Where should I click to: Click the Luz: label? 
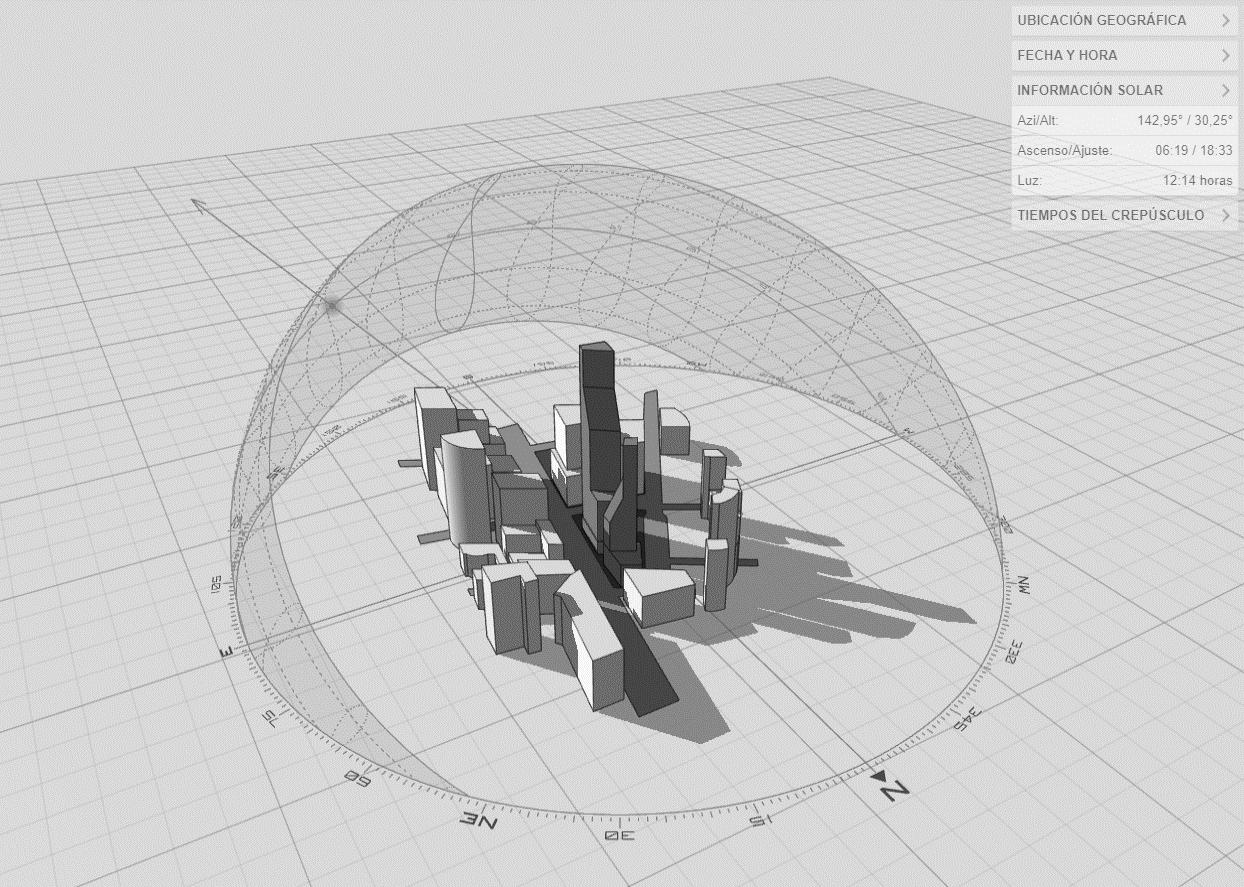[1030, 181]
